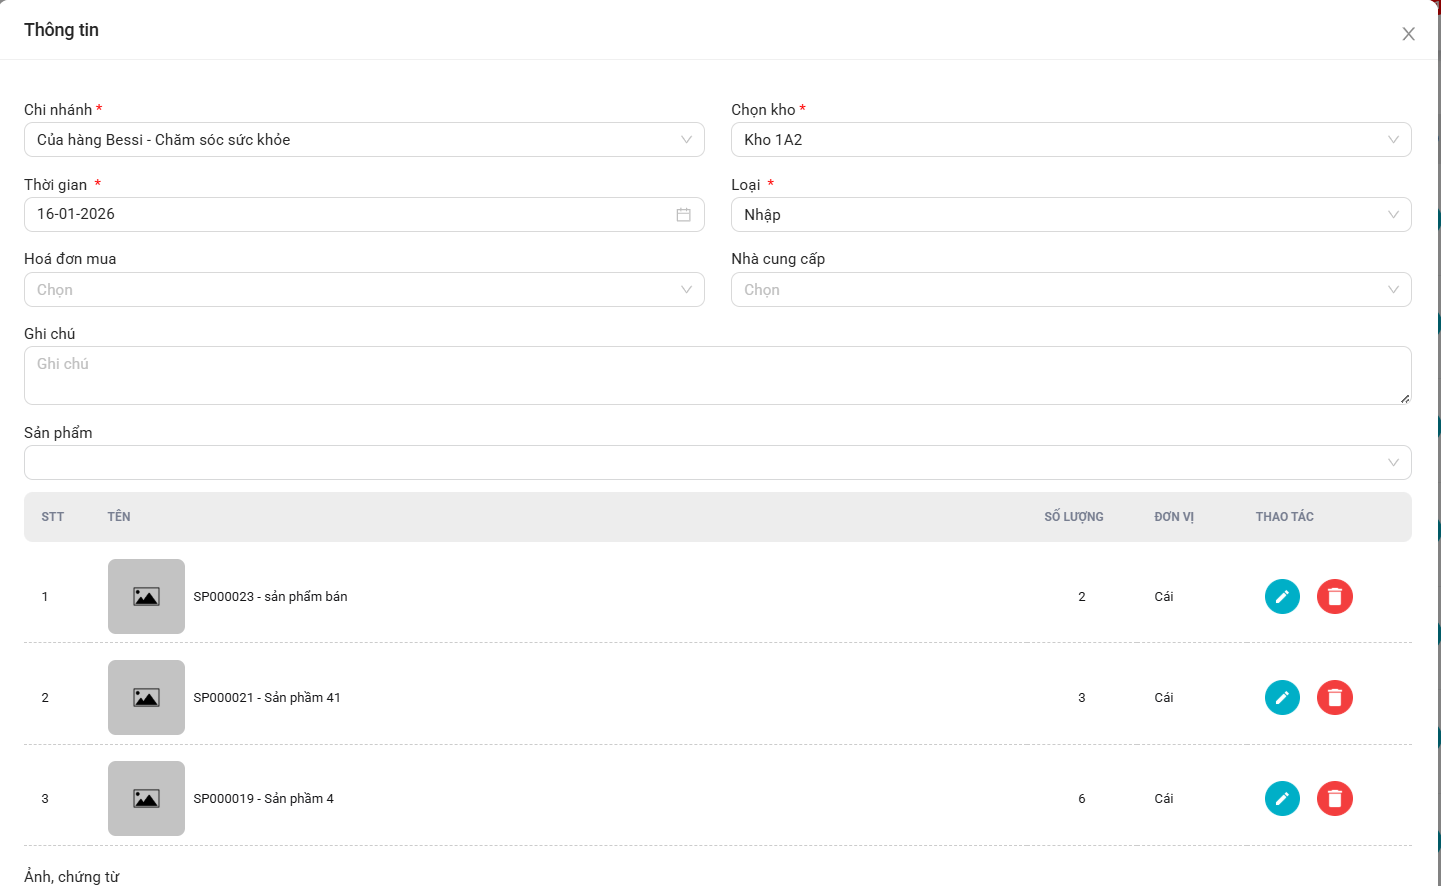Delete product SP000023 with trash icon
The width and height of the screenshot is (1441, 886).
(x=1334, y=597)
